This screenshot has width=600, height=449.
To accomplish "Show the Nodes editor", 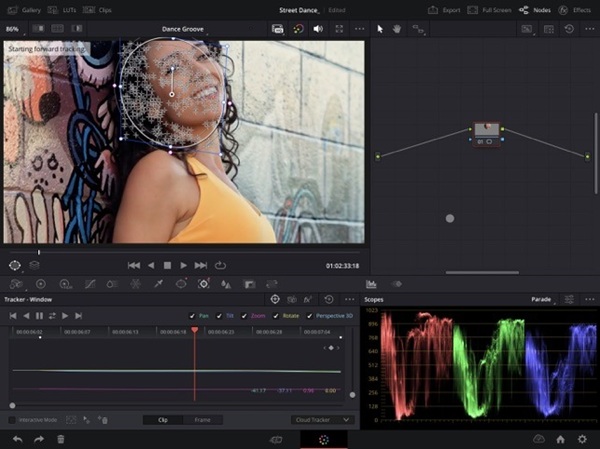I will coord(537,9).
